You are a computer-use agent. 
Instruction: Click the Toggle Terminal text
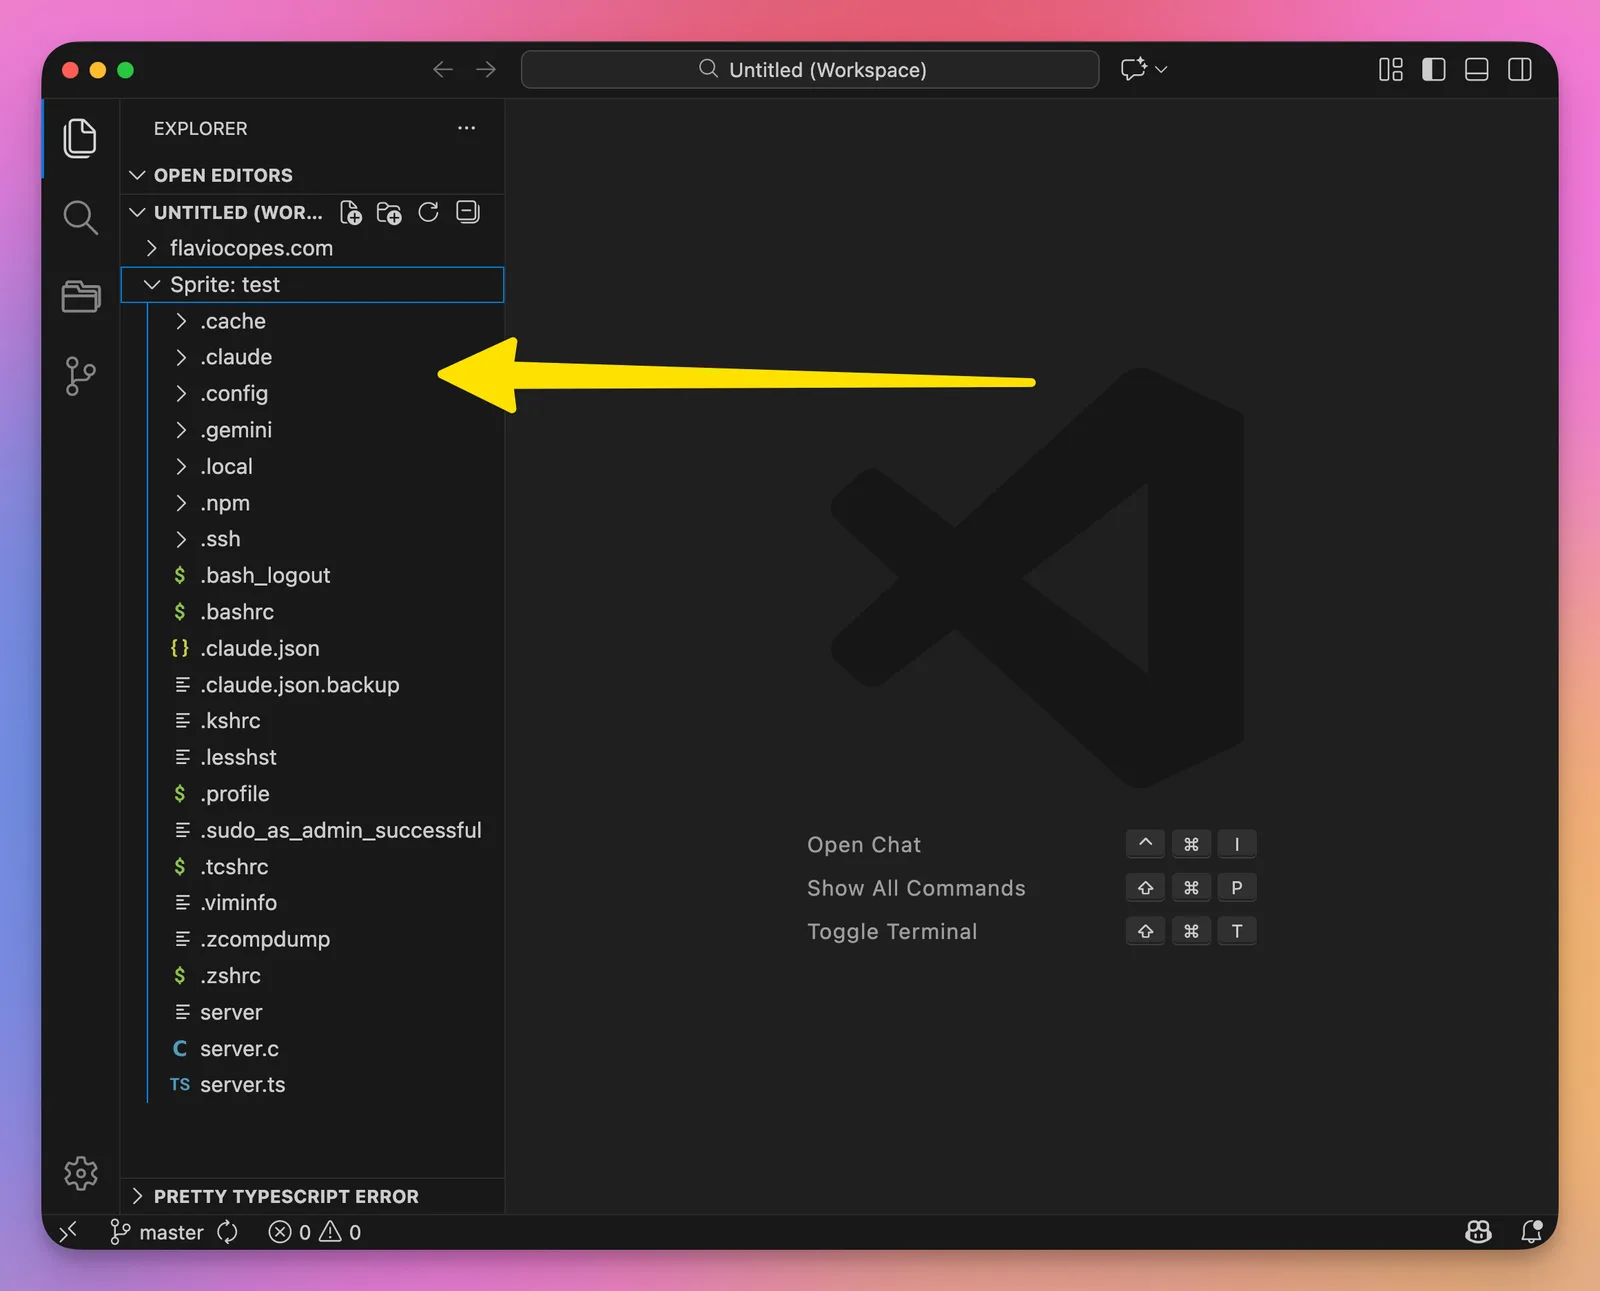coord(892,931)
